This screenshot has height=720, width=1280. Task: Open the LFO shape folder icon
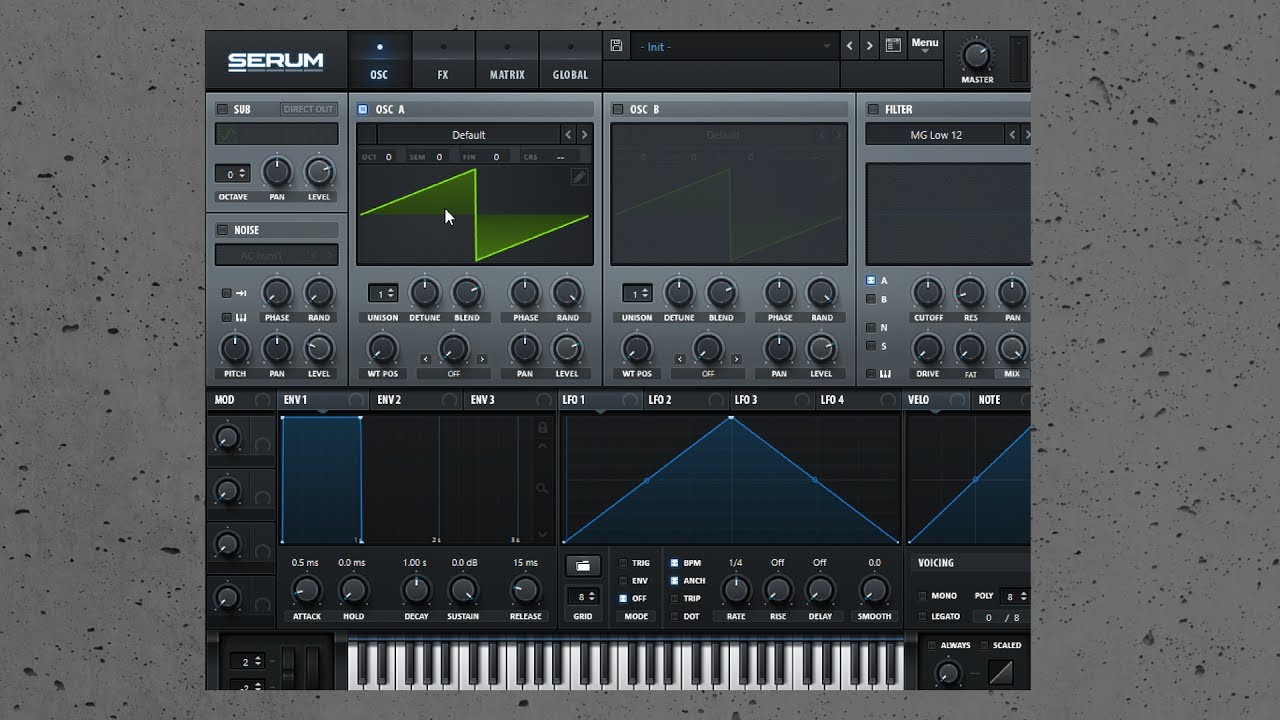coord(583,565)
